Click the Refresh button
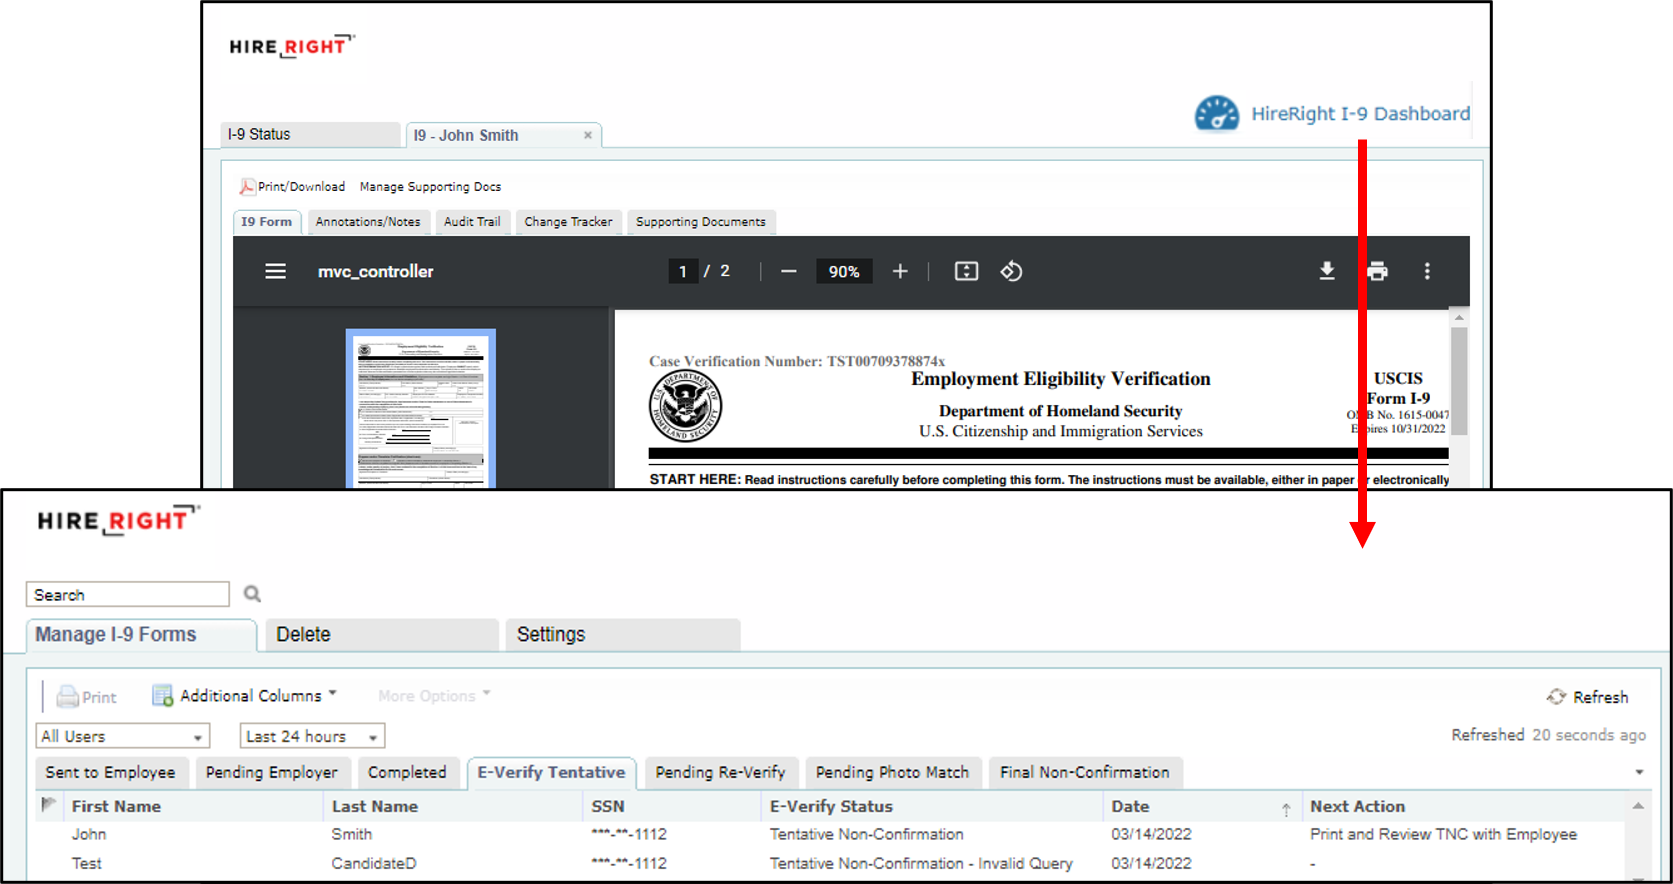1673x884 pixels. point(1588,697)
